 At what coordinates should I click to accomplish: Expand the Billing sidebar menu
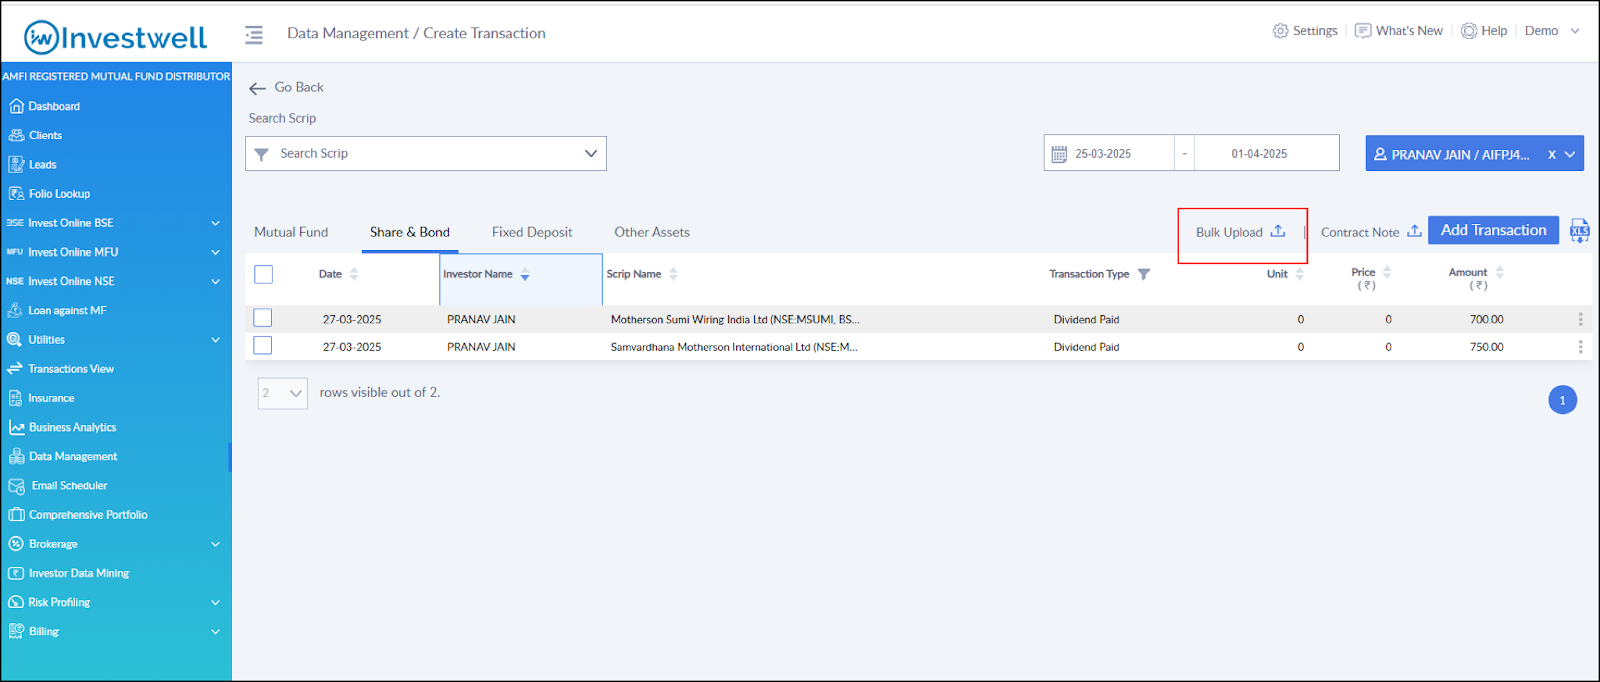215,632
